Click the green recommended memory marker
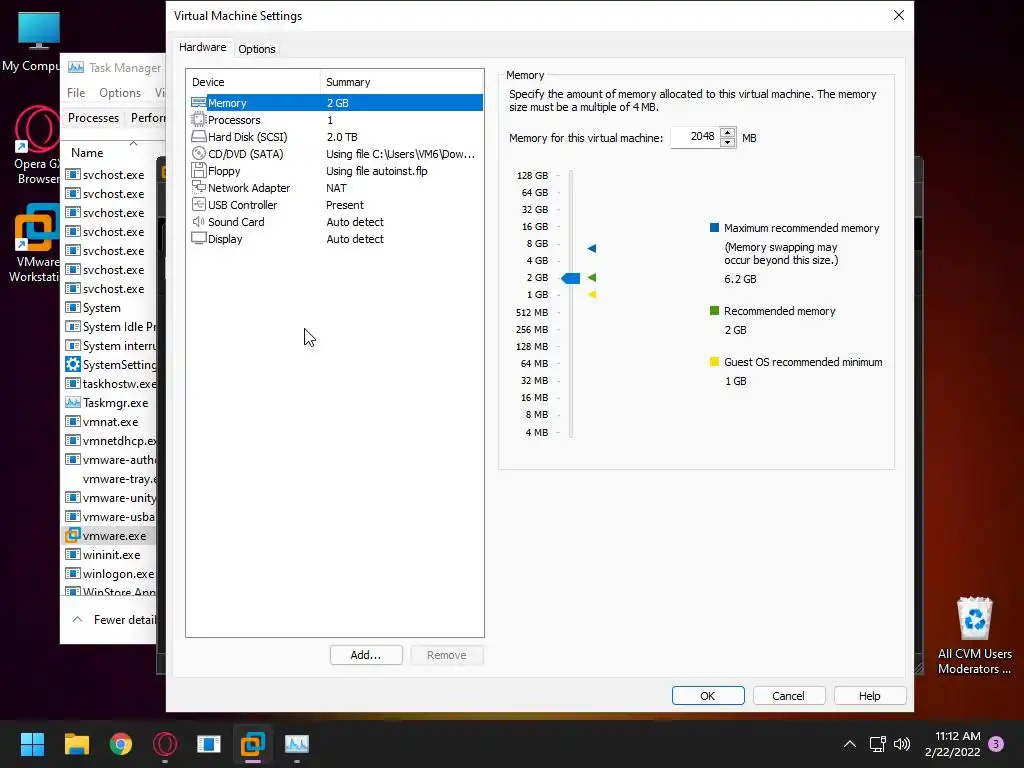The width and height of the screenshot is (1024, 768). click(592, 278)
